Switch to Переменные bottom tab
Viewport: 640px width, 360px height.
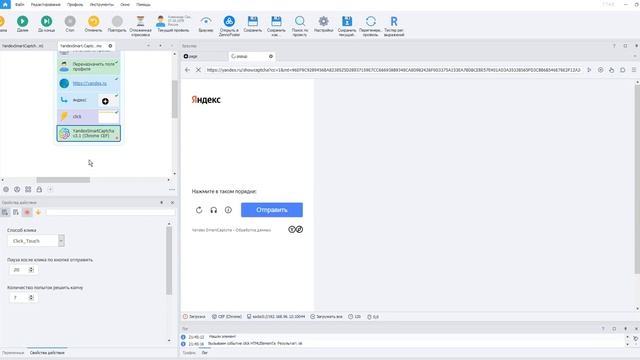click(x=13, y=353)
